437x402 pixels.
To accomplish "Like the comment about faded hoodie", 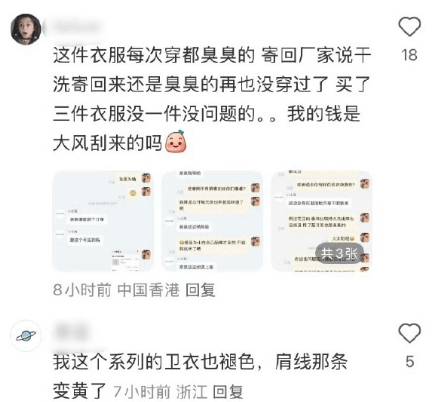I will click(x=409, y=333).
